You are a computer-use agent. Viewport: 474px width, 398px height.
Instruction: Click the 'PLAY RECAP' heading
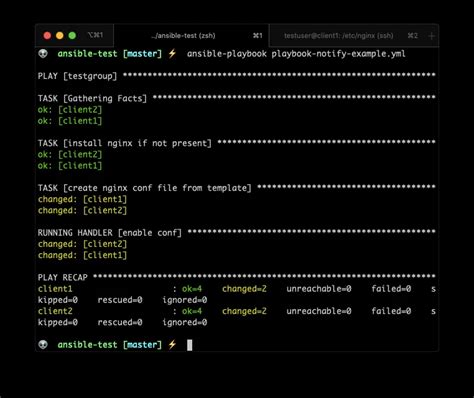[63, 277]
